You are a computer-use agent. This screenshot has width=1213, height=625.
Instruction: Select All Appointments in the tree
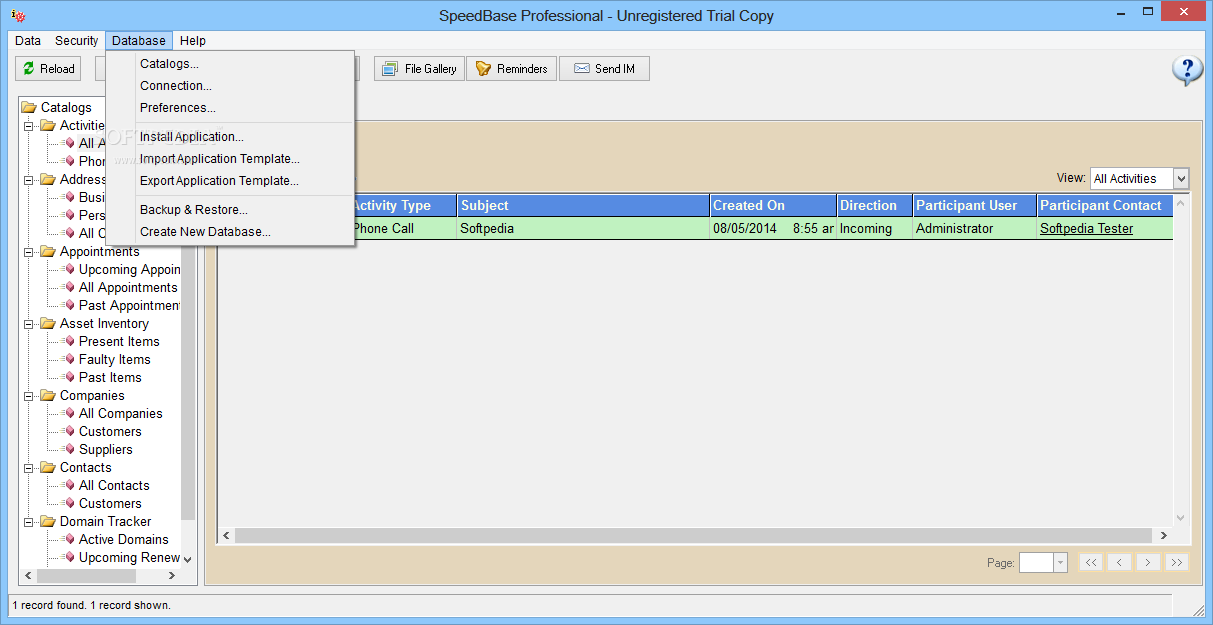pos(128,287)
